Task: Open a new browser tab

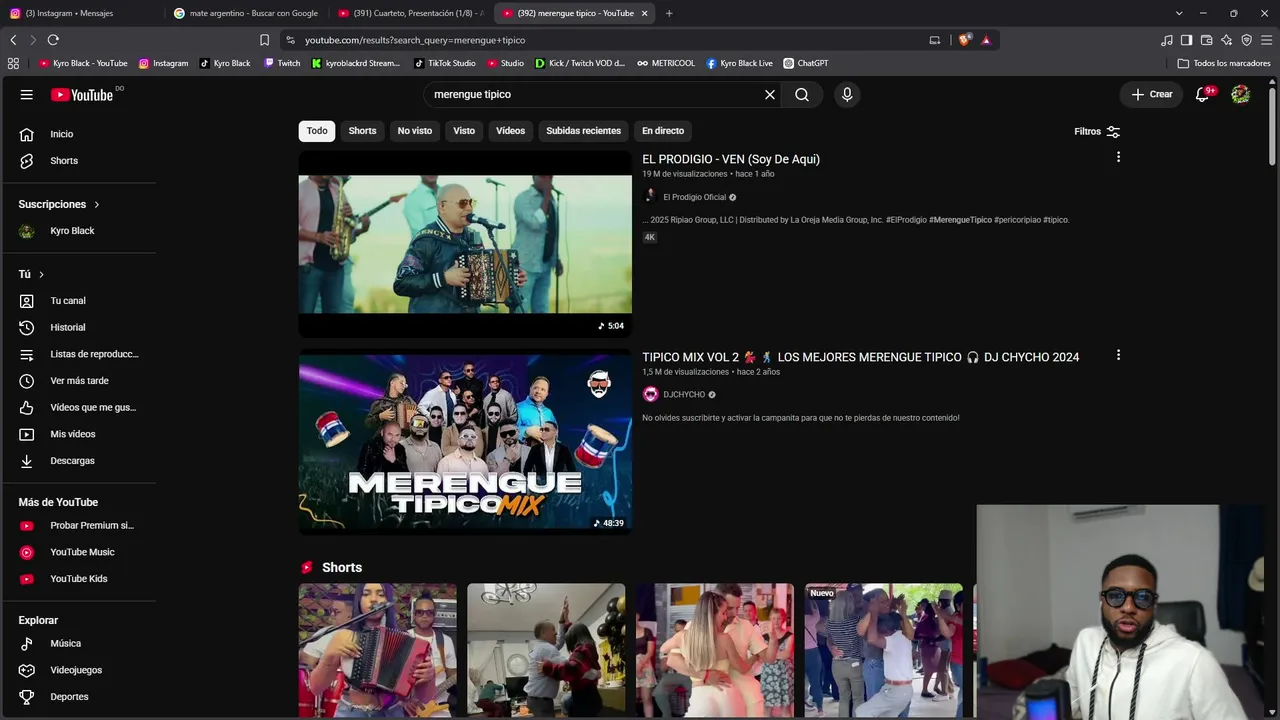Action: (669, 13)
